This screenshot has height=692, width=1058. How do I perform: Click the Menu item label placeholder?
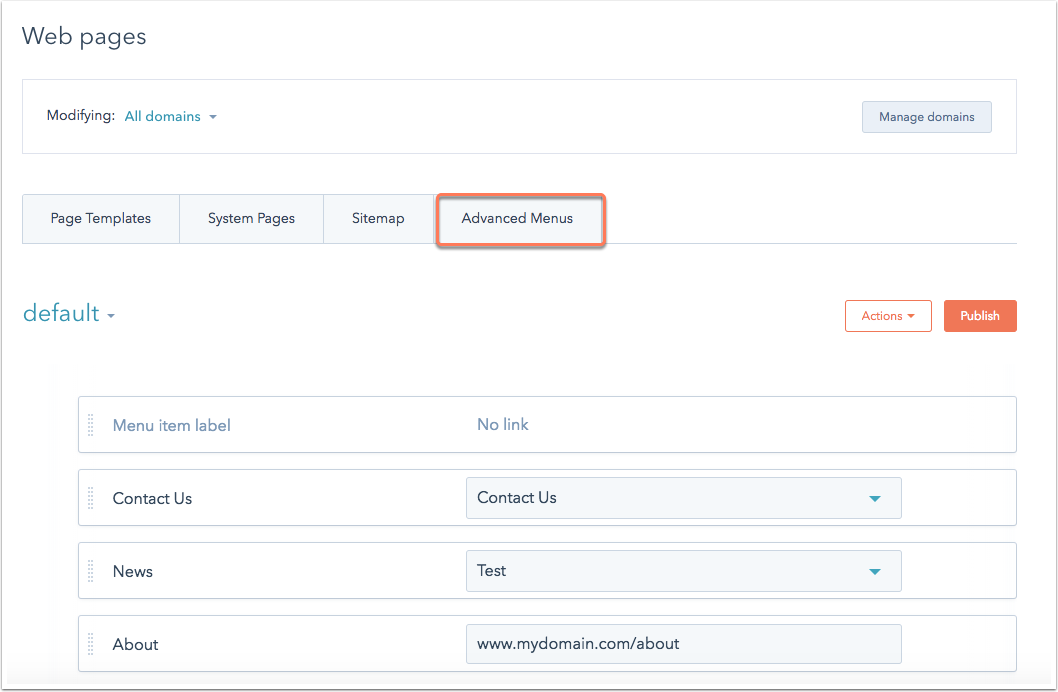point(171,425)
